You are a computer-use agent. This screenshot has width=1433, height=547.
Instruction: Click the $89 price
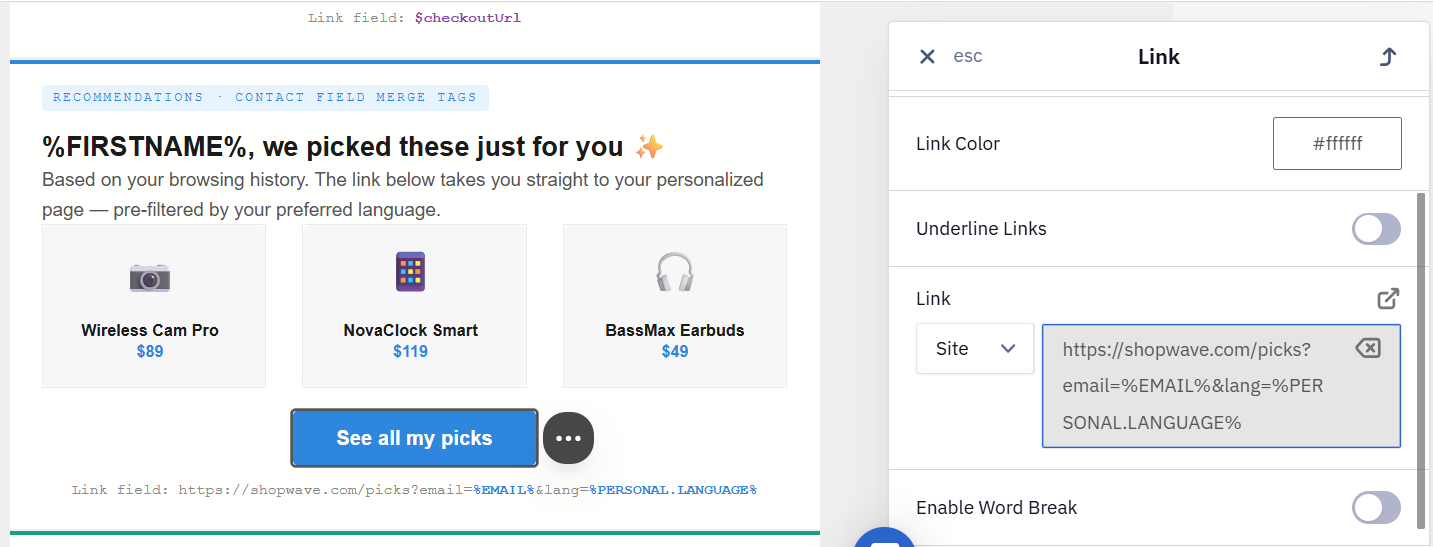pos(150,352)
